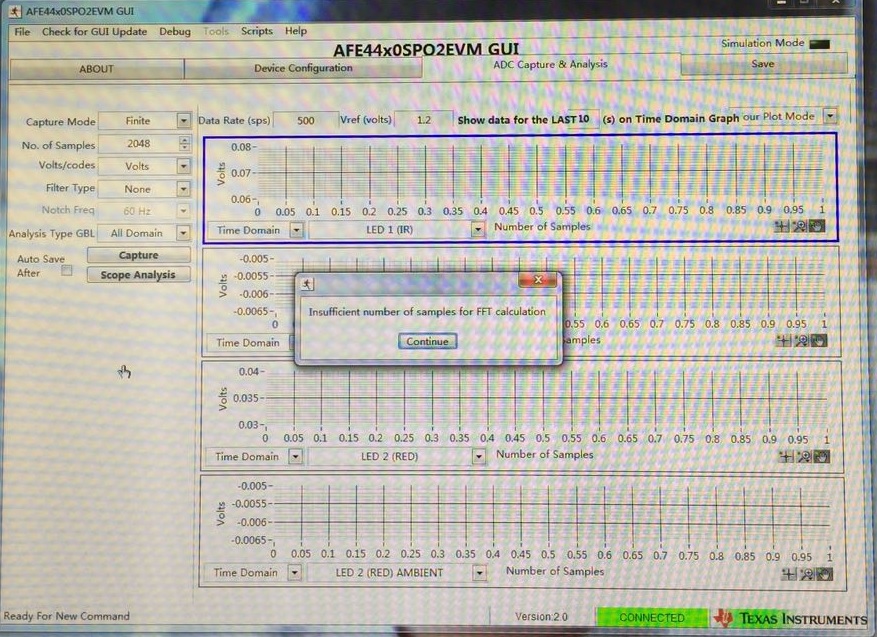Click the Capture button

click(x=138, y=255)
